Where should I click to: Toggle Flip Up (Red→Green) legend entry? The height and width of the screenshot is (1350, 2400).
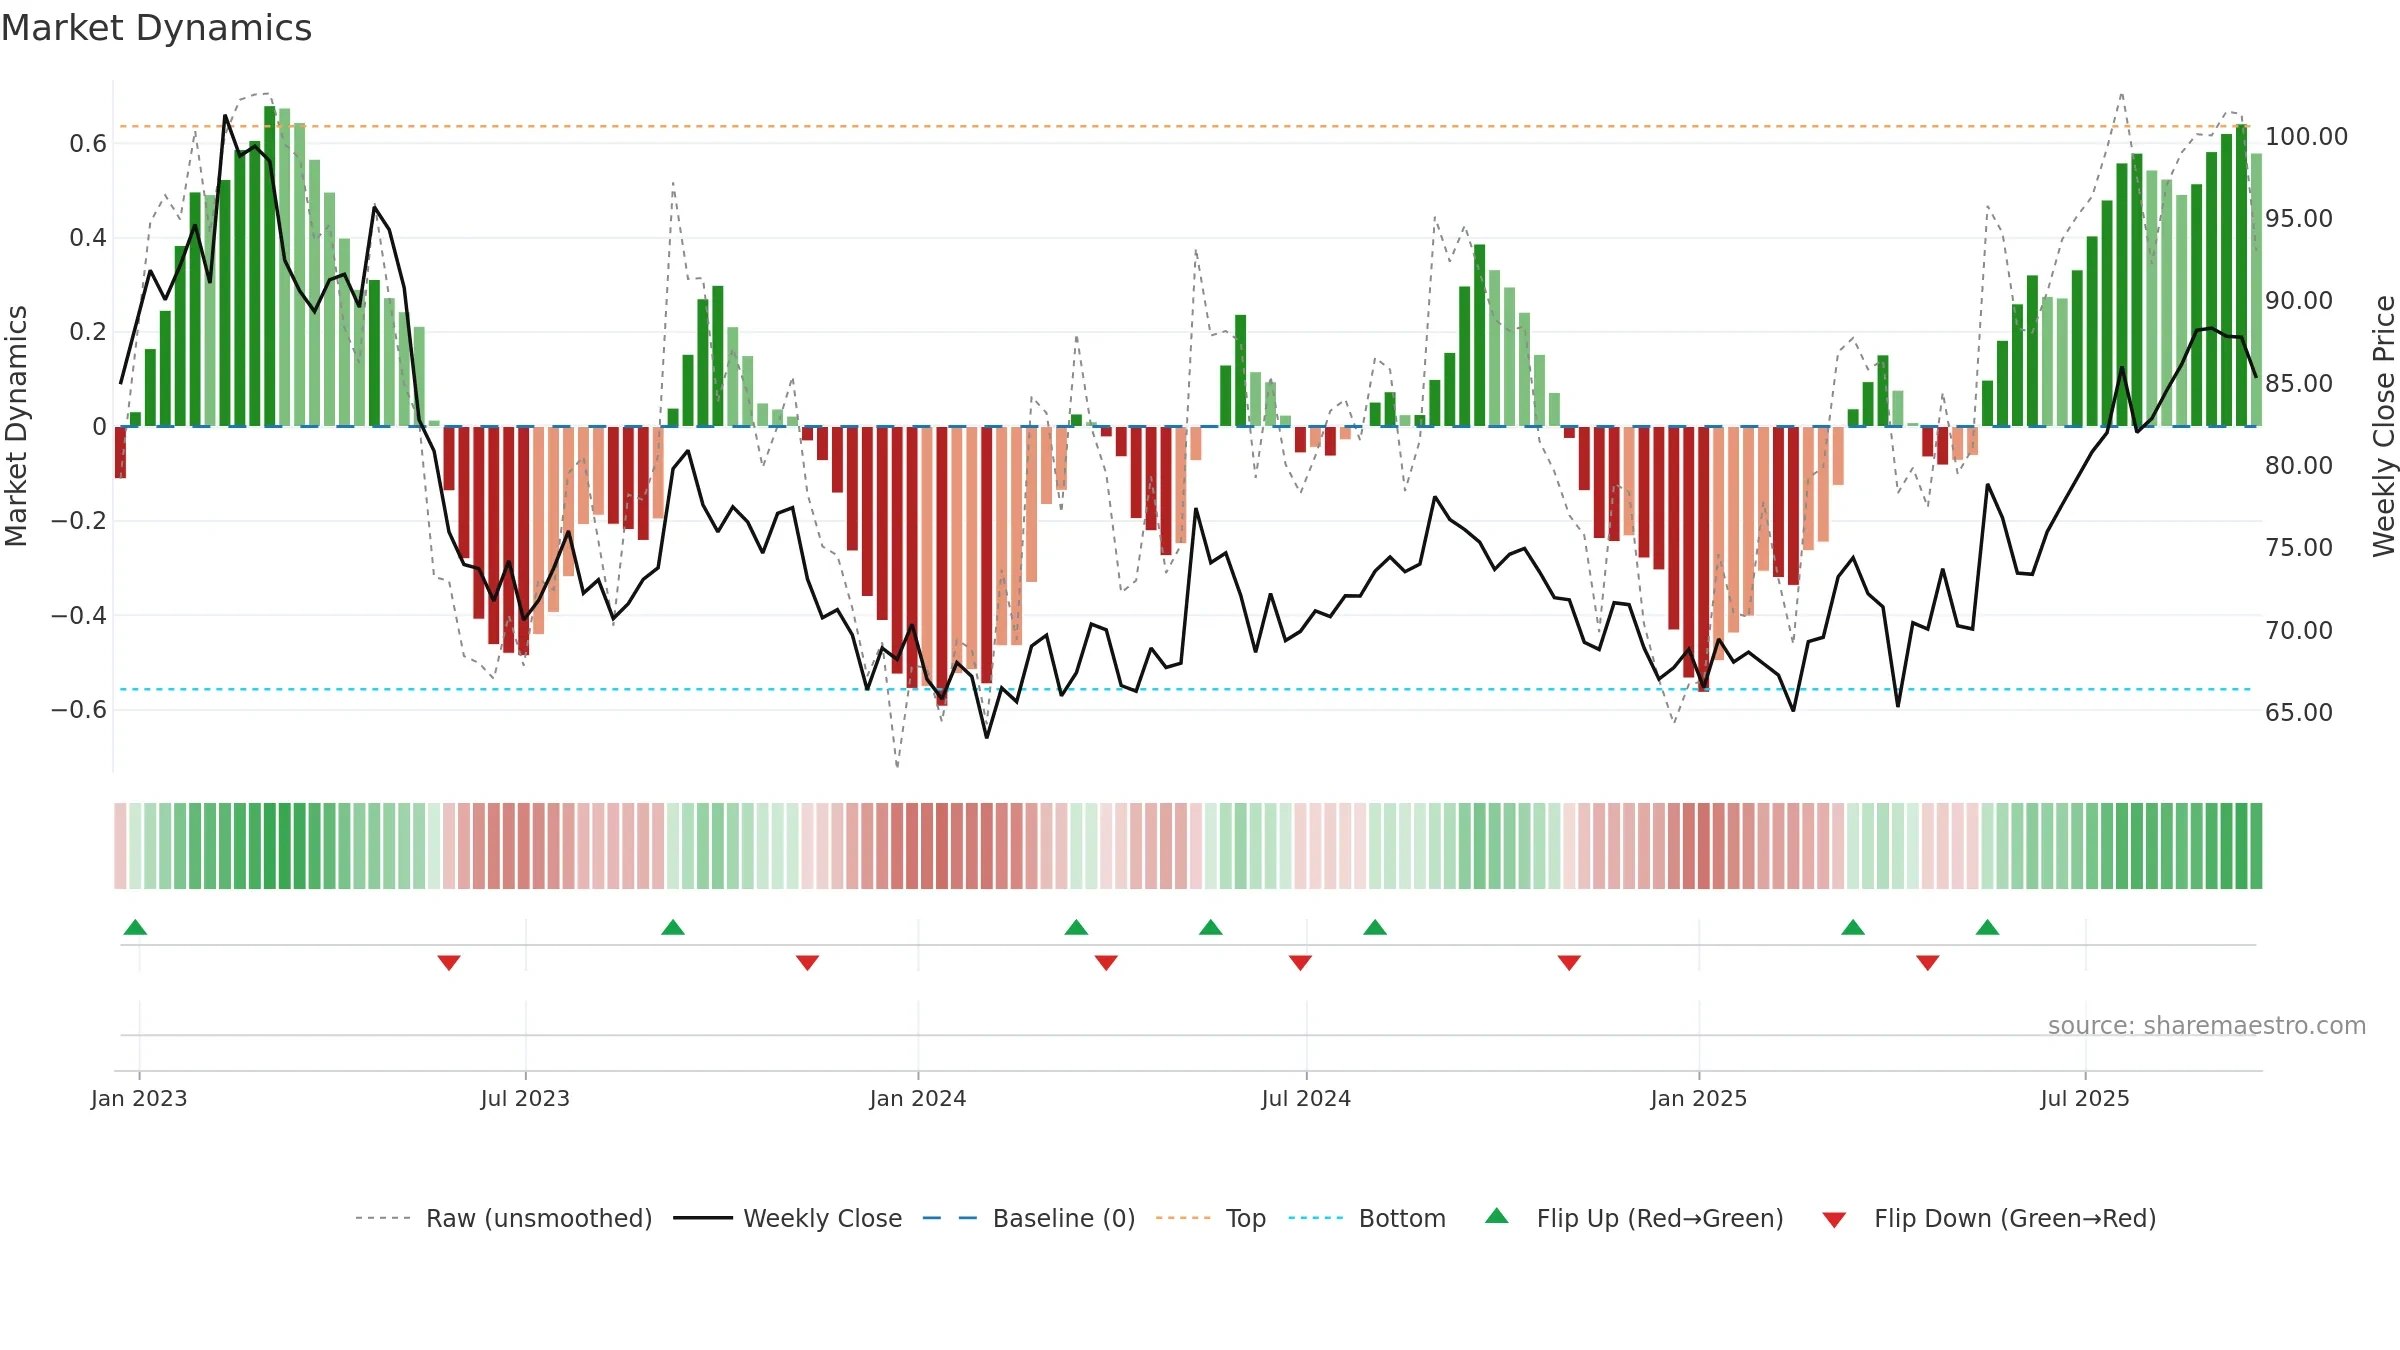point(1634,1218)
